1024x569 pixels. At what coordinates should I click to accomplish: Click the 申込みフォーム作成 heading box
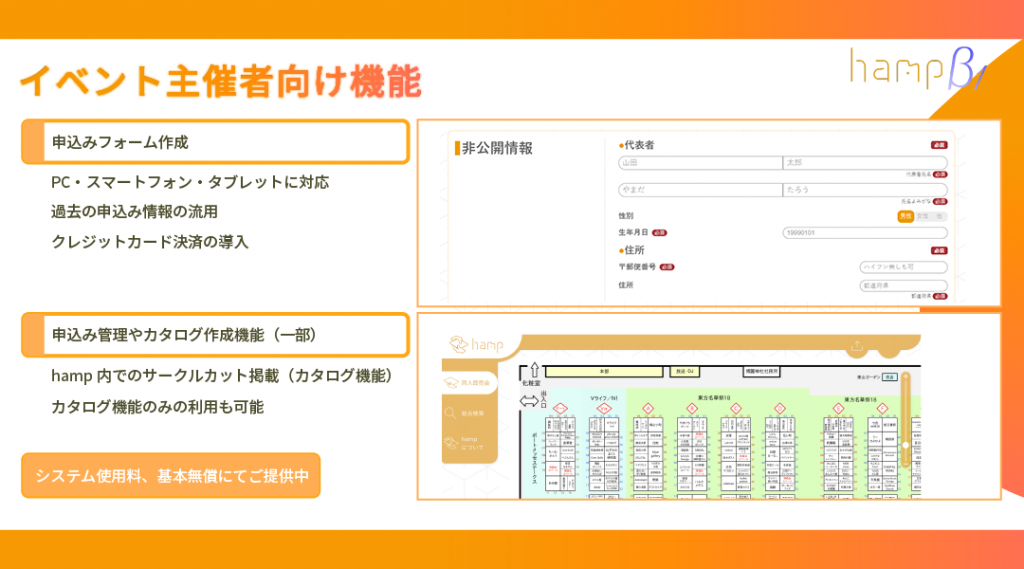[214, 142]
